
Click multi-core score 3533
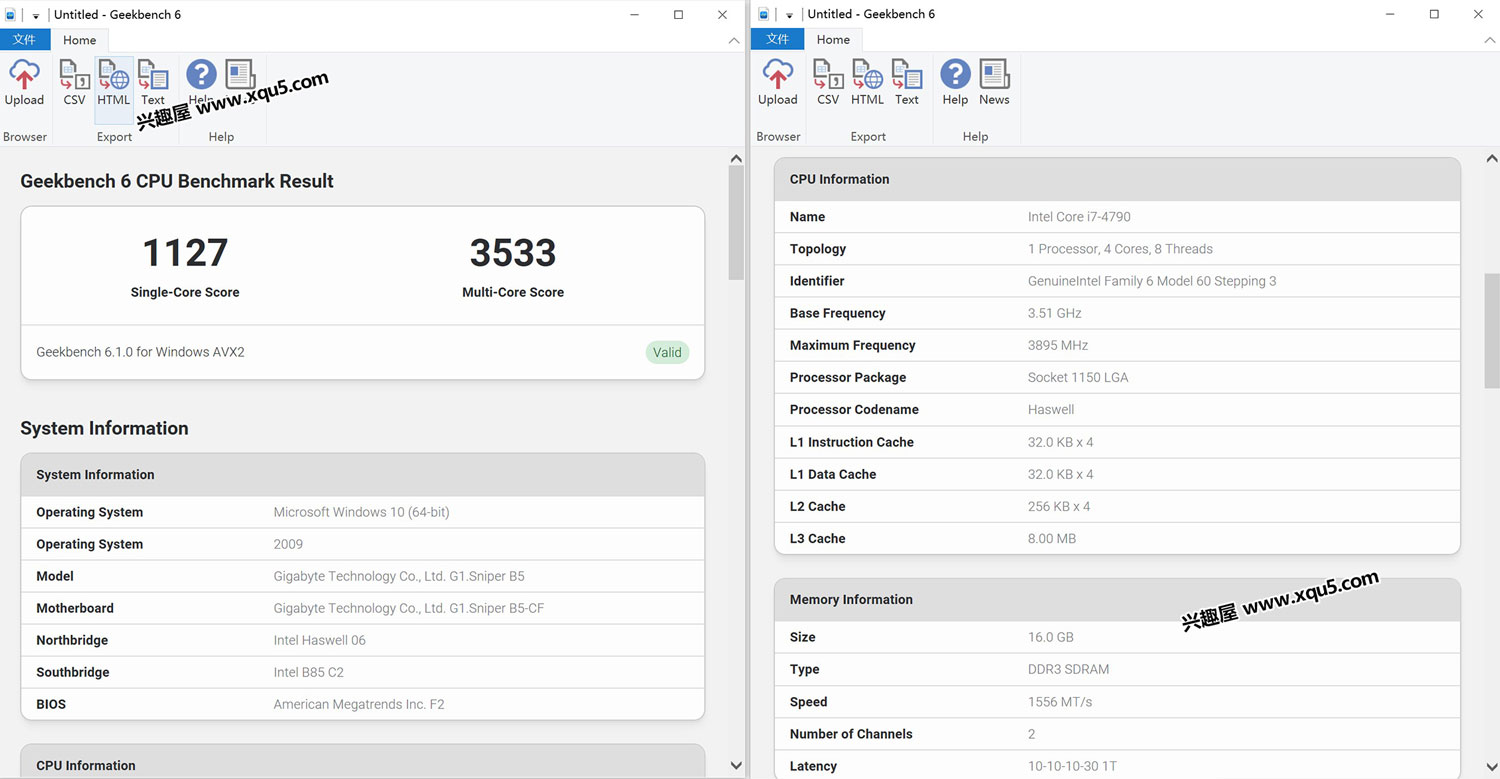click(513, 253)
